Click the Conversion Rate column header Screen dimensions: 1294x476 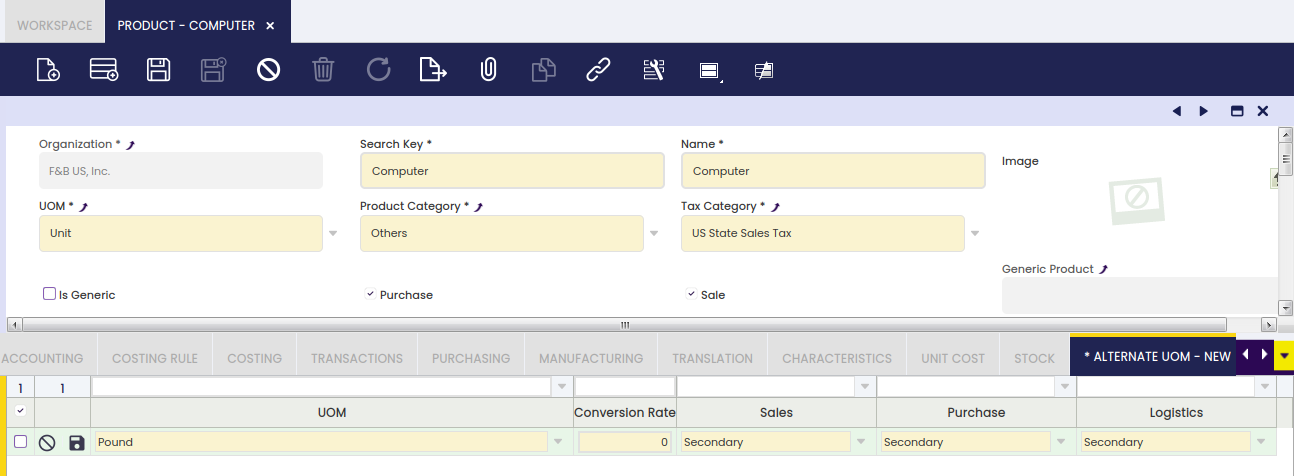(x=625, y=412)
